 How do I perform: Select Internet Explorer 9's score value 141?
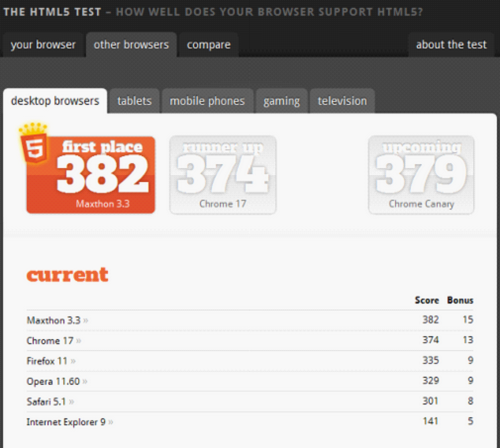click(431, 421)
